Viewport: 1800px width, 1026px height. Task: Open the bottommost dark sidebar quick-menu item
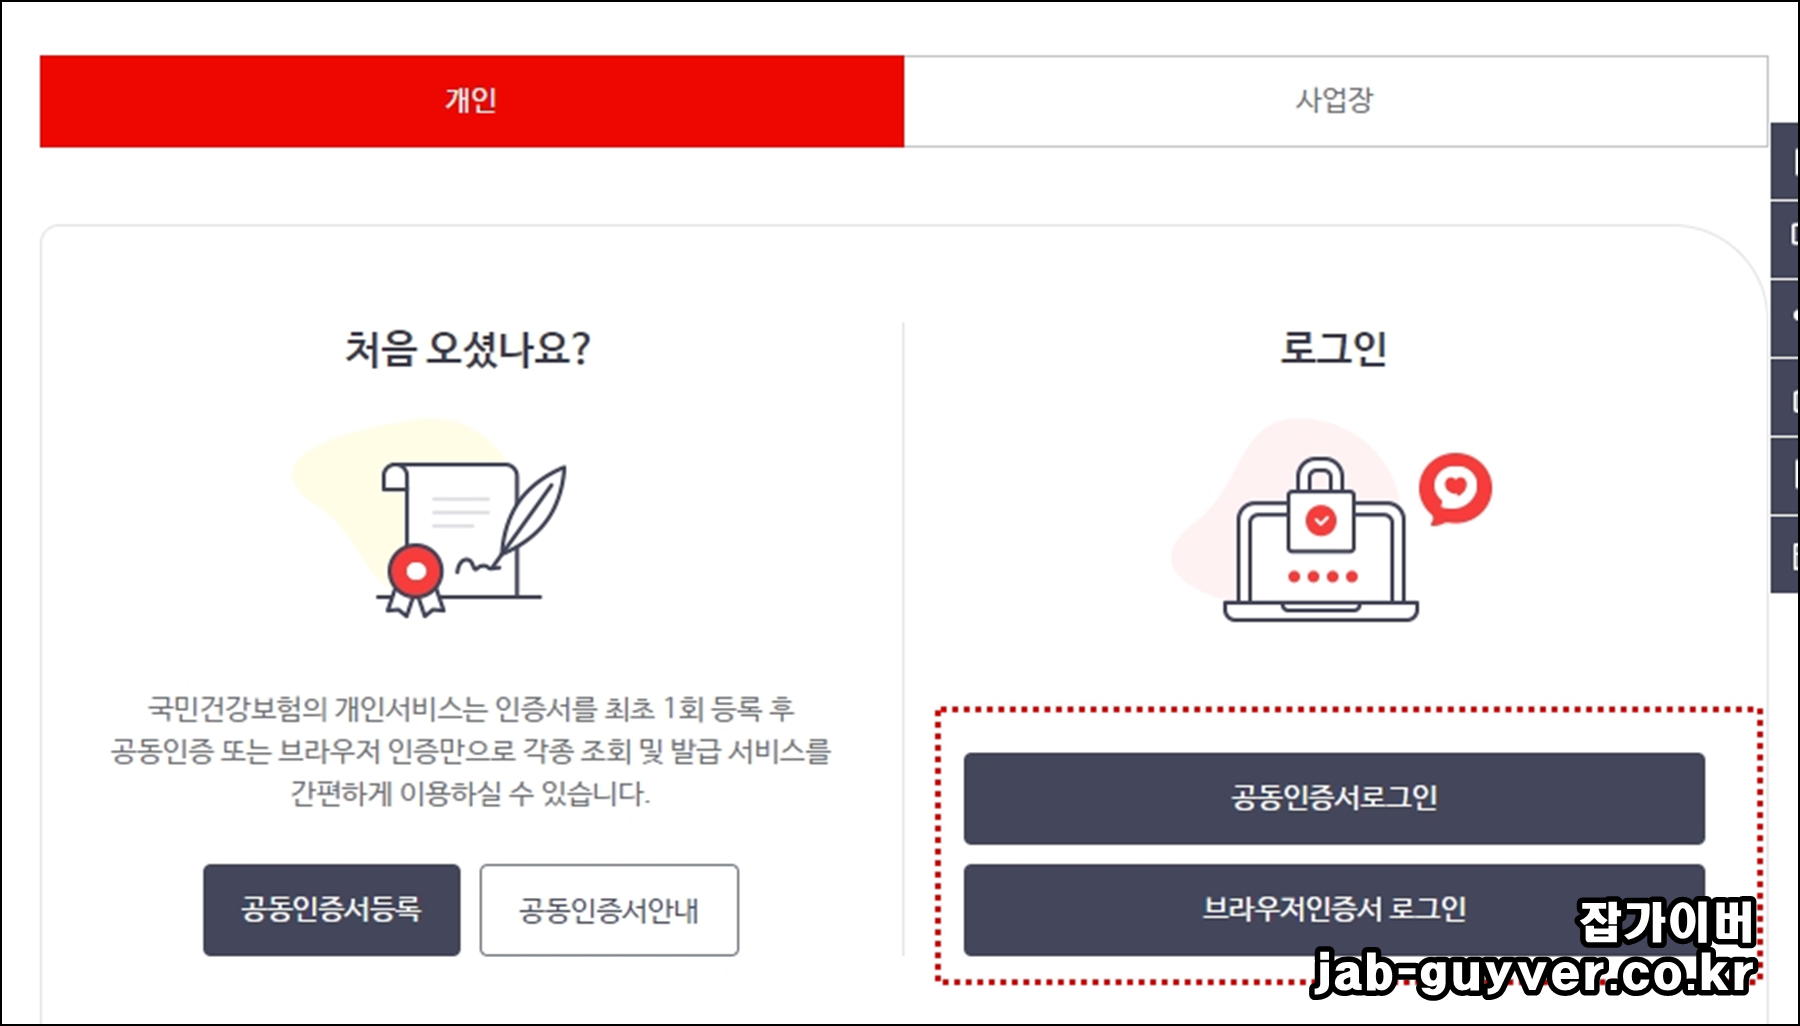point(1785,556)
